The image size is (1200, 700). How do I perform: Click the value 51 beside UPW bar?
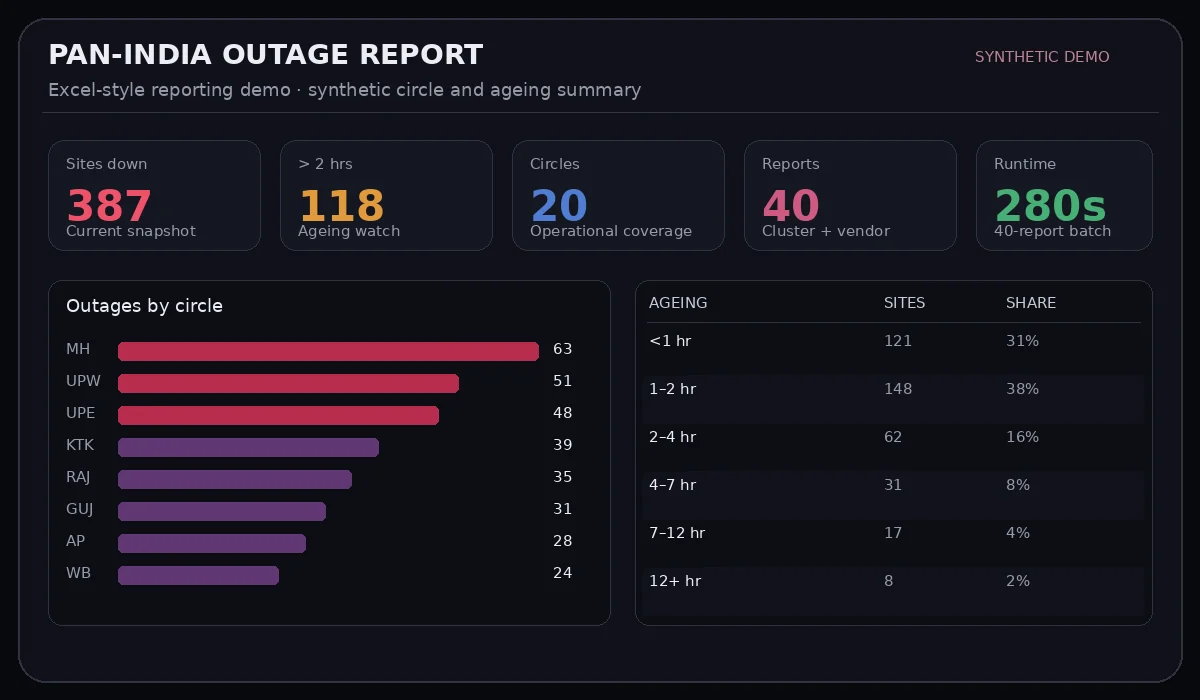[563, 381]
